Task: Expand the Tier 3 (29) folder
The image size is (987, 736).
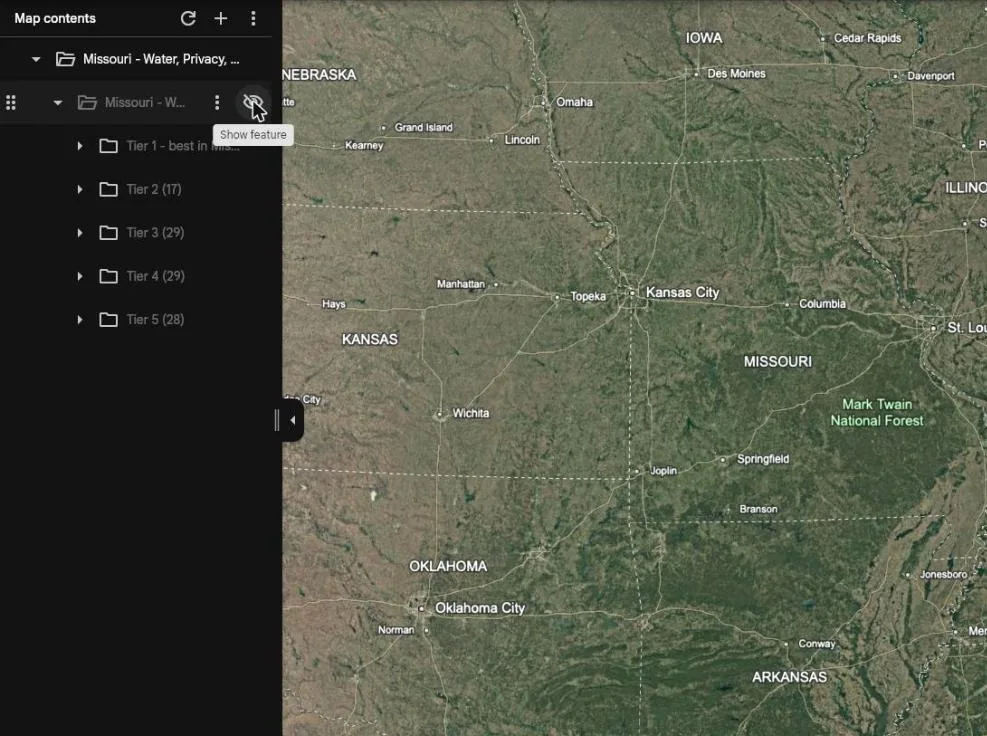Action: pyautogui.click(x=80, y=233)
